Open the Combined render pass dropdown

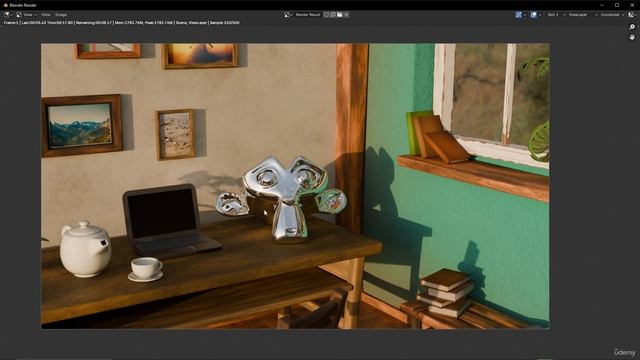point(612,15)
